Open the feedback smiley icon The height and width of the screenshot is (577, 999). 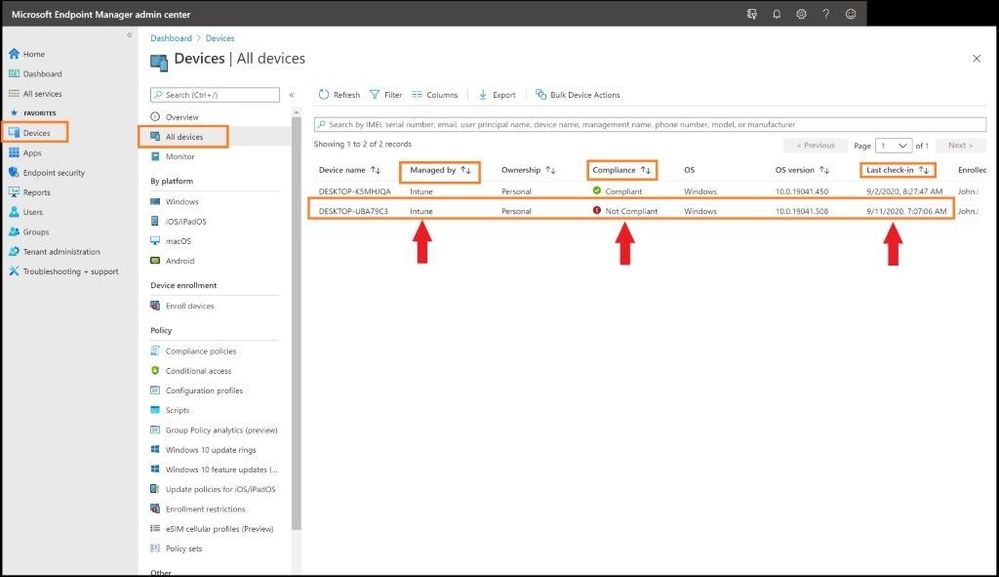851,14
